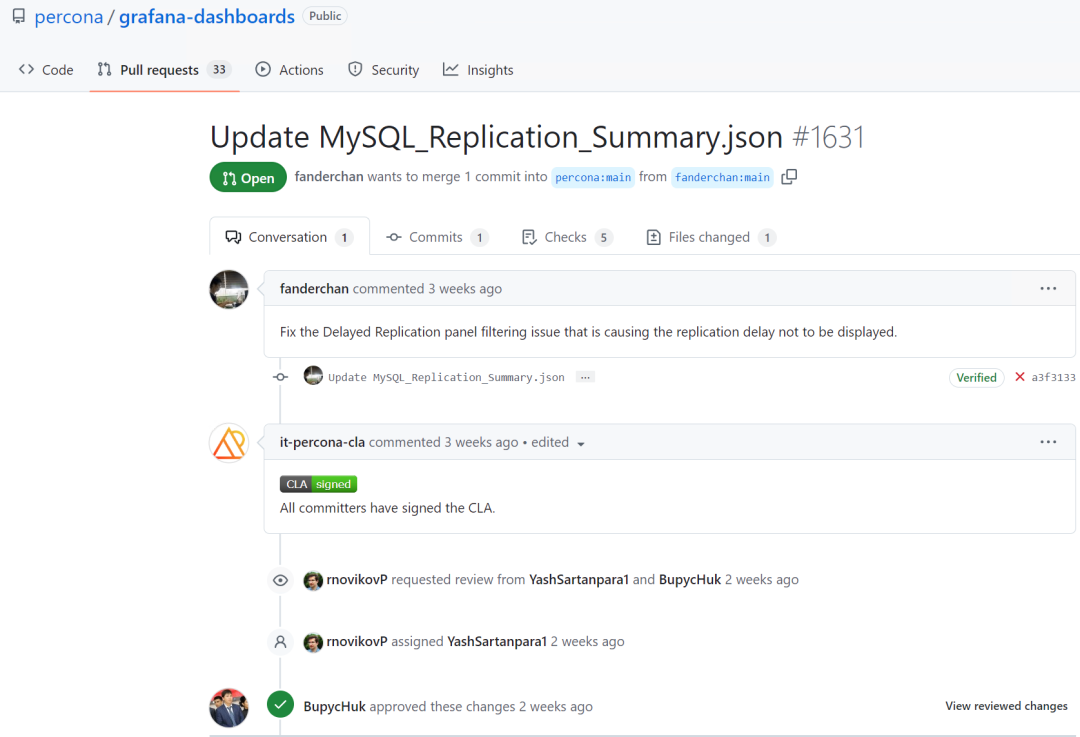Click rnovikovP avatar in review request event
This screenshot has height=737, width=1080.
pyautogui.click(x=313, y=580)
